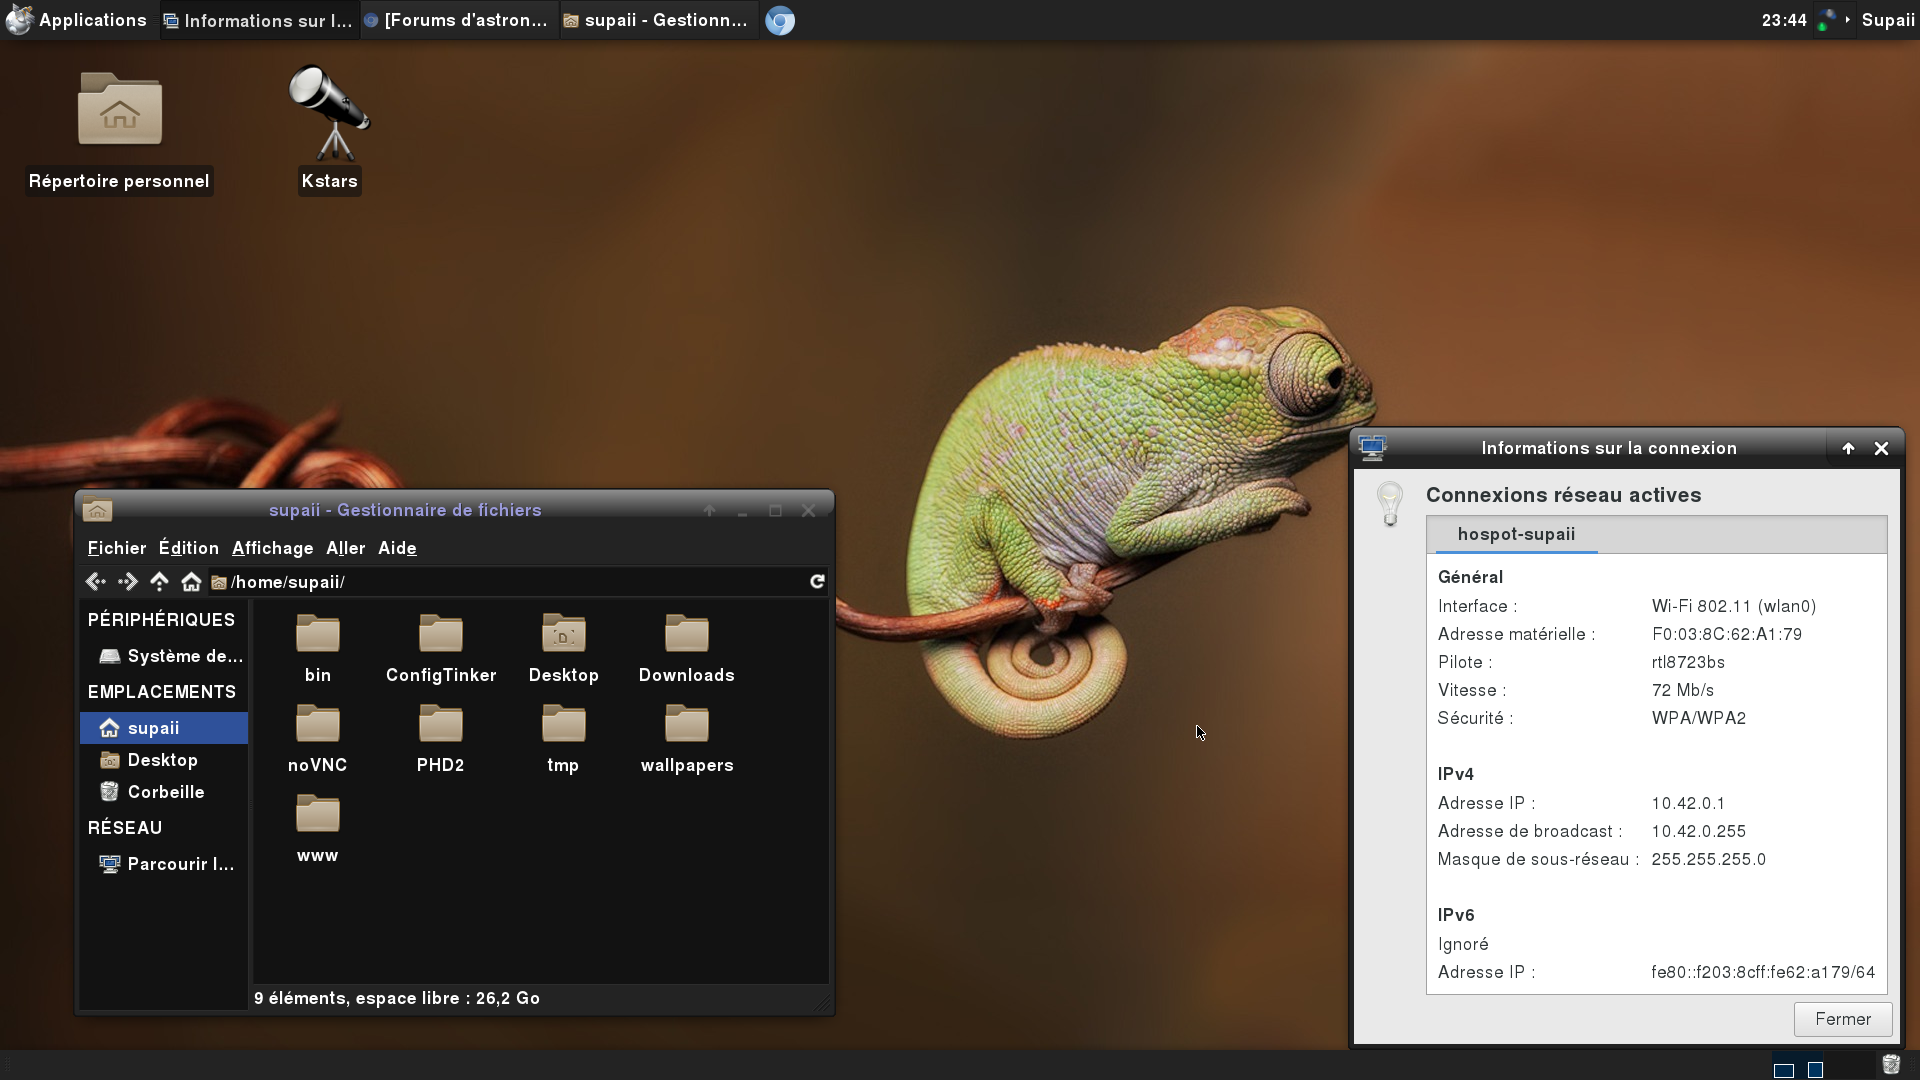Go to parent folder with up arrow
The height and width of the screenshot is (1080, 1920).
[x=159, y=582]
